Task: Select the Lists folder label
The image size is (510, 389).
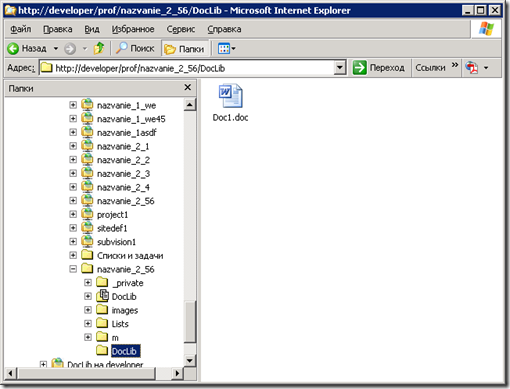Action: tap(120, 324)
